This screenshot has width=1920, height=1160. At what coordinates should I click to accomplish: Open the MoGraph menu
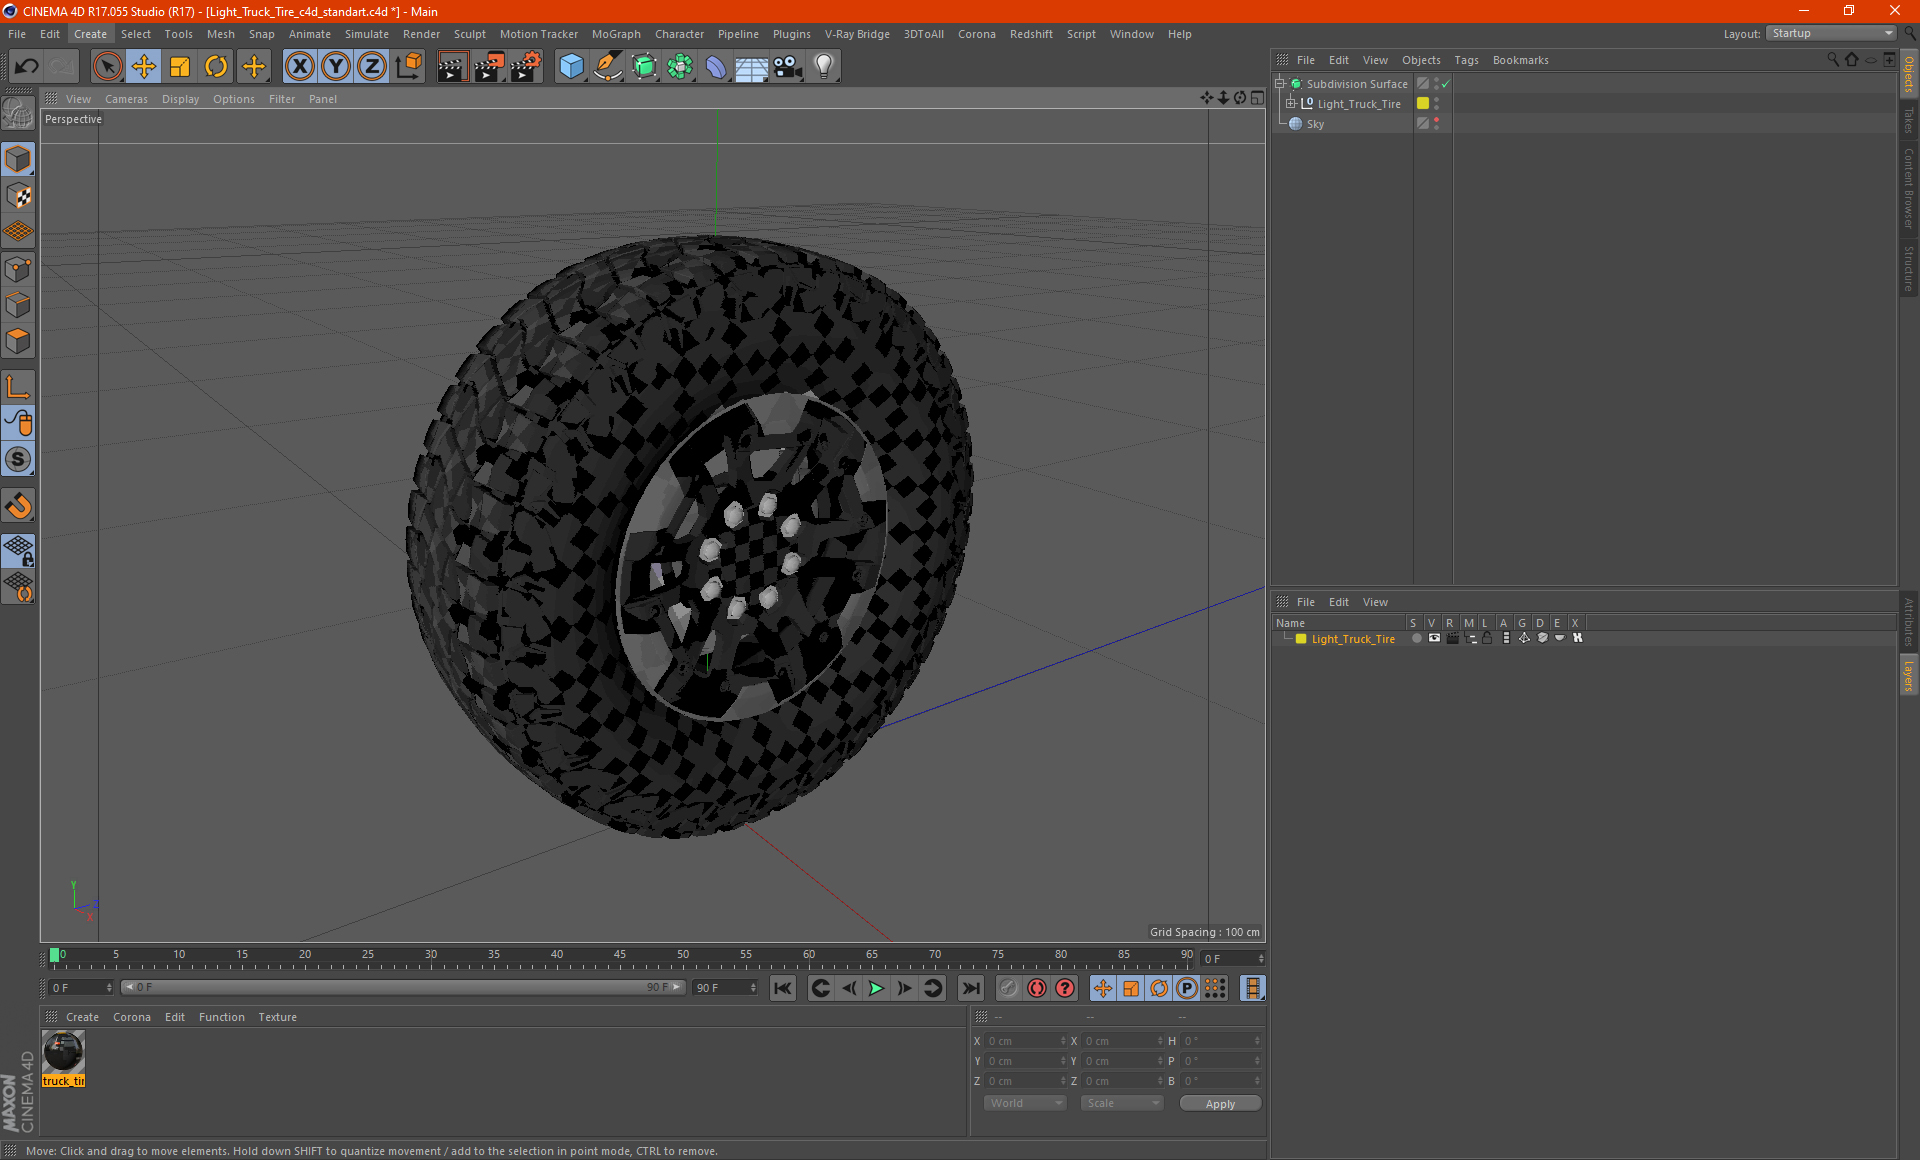616,34
